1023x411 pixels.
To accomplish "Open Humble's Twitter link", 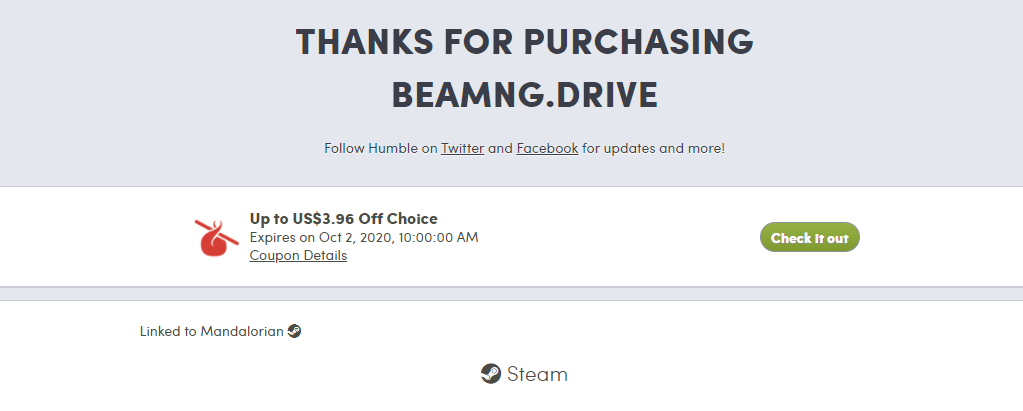I will tap(463, 148).
